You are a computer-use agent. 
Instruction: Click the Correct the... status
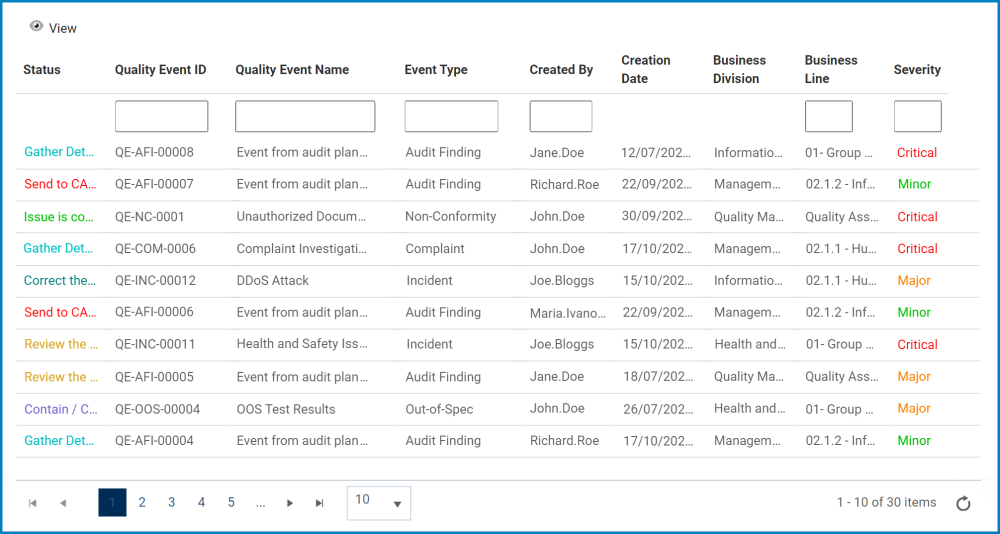coord(60,280)
